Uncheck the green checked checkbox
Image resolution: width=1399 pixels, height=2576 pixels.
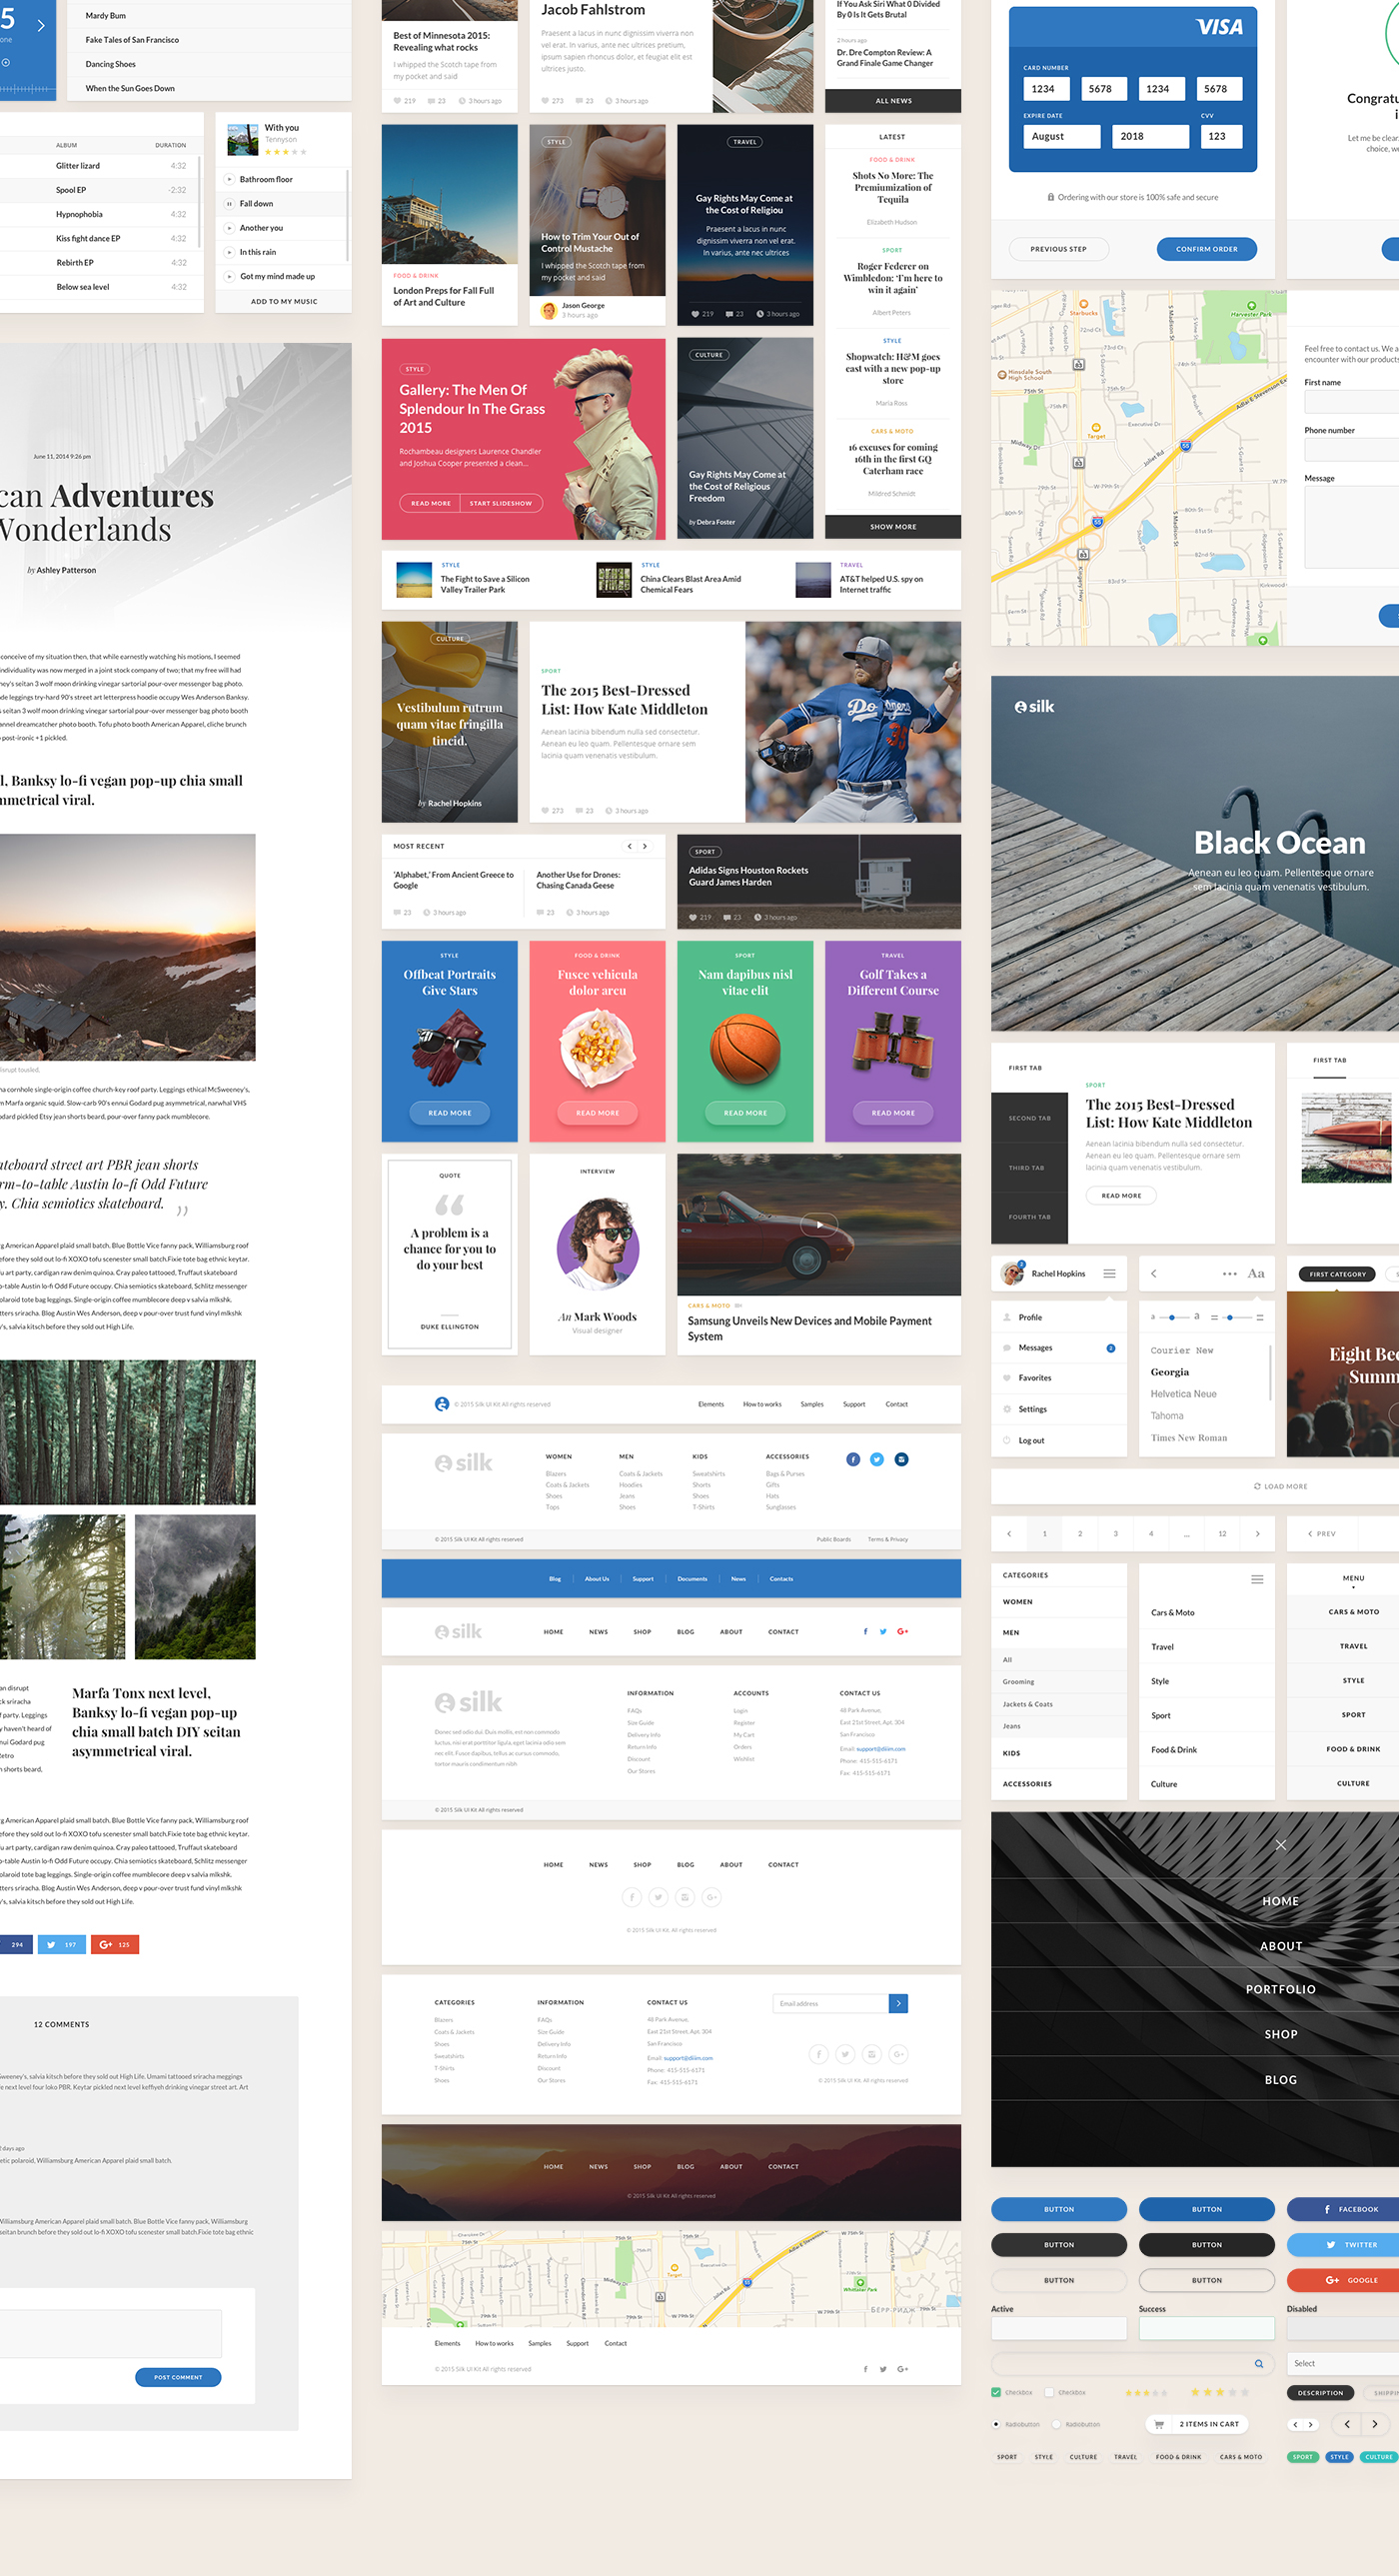996,2392
